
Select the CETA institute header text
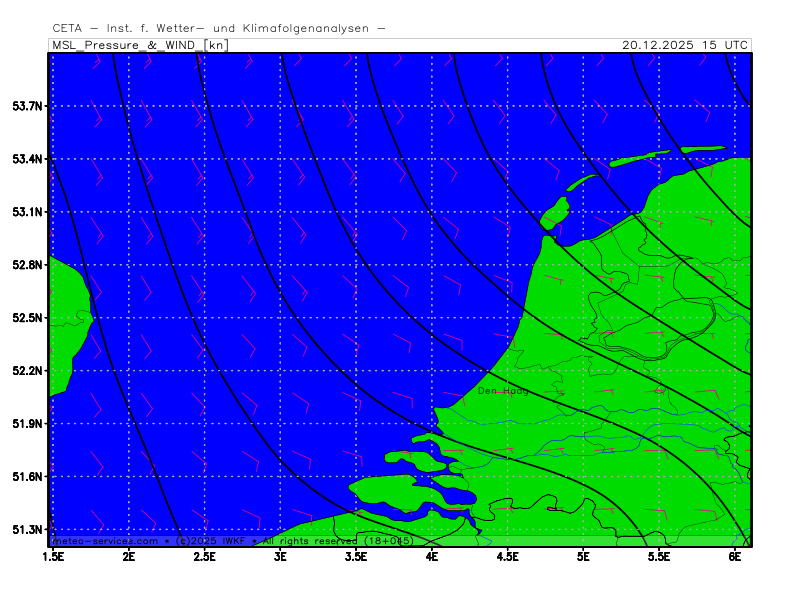pos(218,29)
